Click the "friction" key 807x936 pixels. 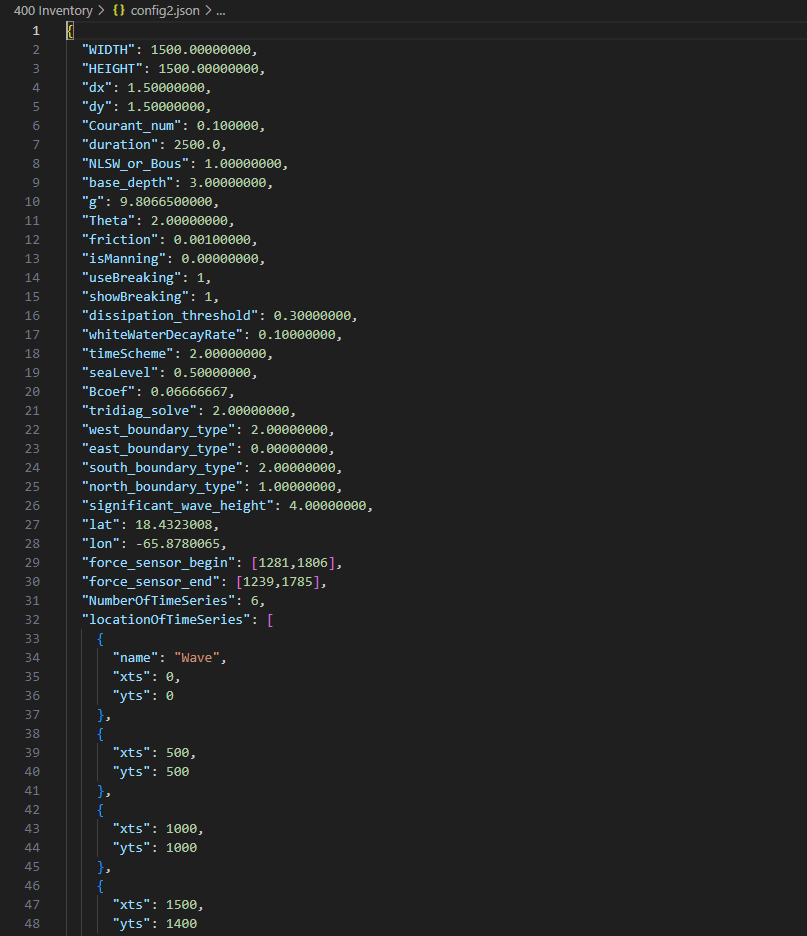[120, 240]
